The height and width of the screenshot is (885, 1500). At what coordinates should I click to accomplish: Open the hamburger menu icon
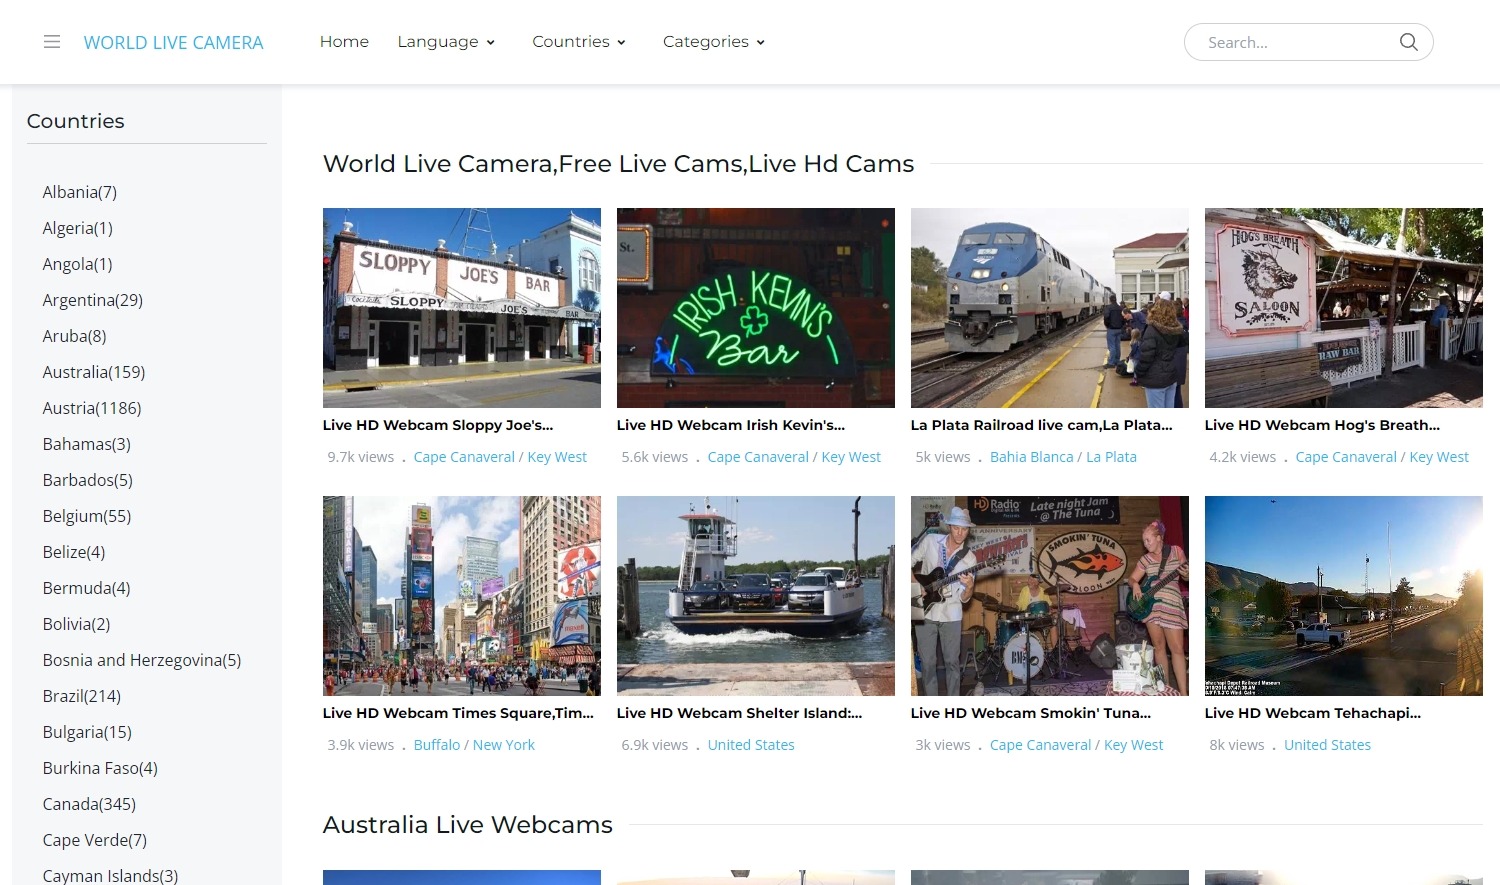pyautogui.click(x=52, y=42)
